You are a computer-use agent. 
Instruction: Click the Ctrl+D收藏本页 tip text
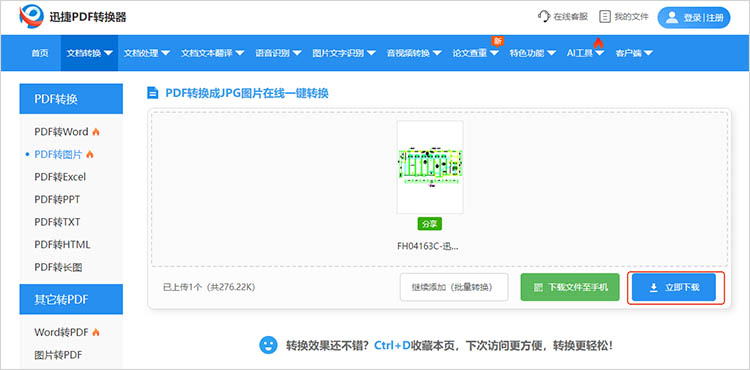tap(415, 345)
